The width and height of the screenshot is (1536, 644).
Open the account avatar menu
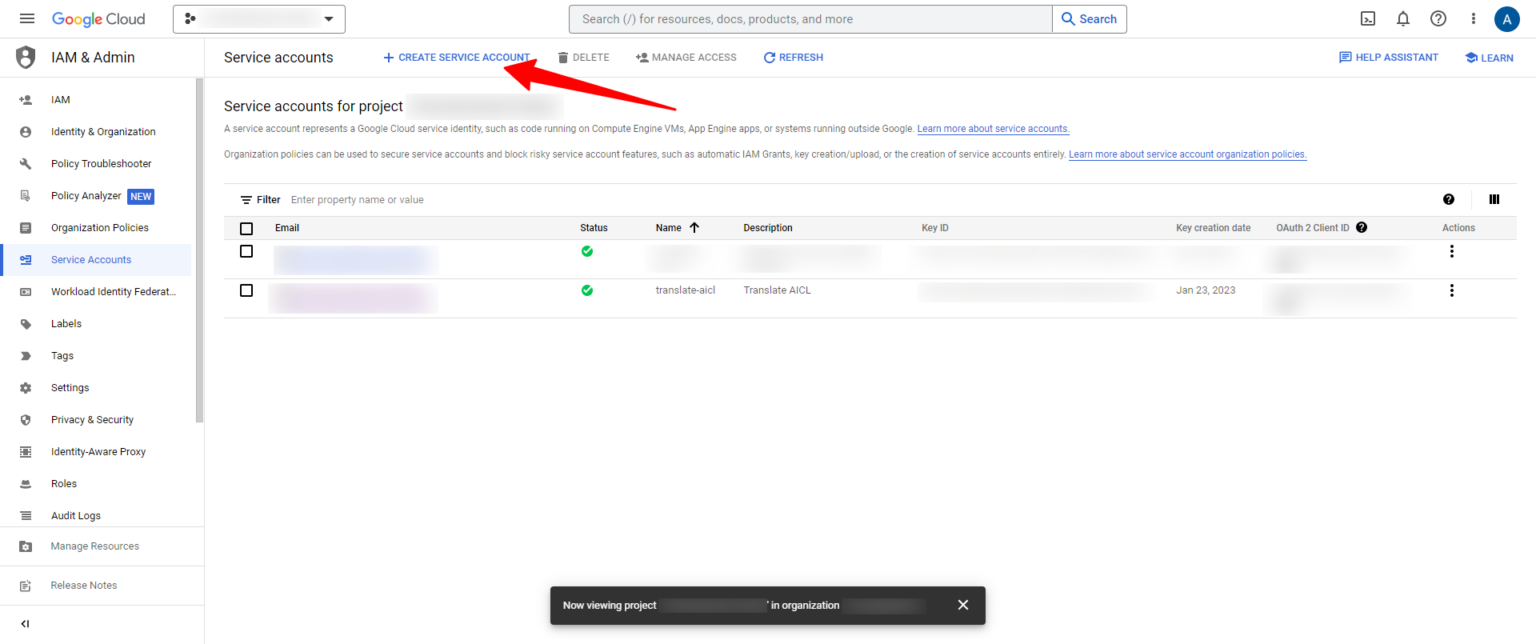1507,18
